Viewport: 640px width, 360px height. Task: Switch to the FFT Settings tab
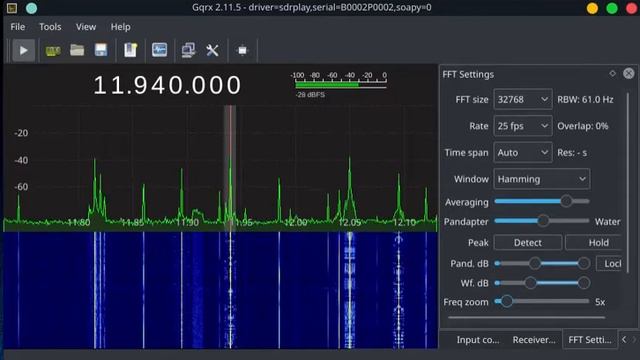click(589, 340)
